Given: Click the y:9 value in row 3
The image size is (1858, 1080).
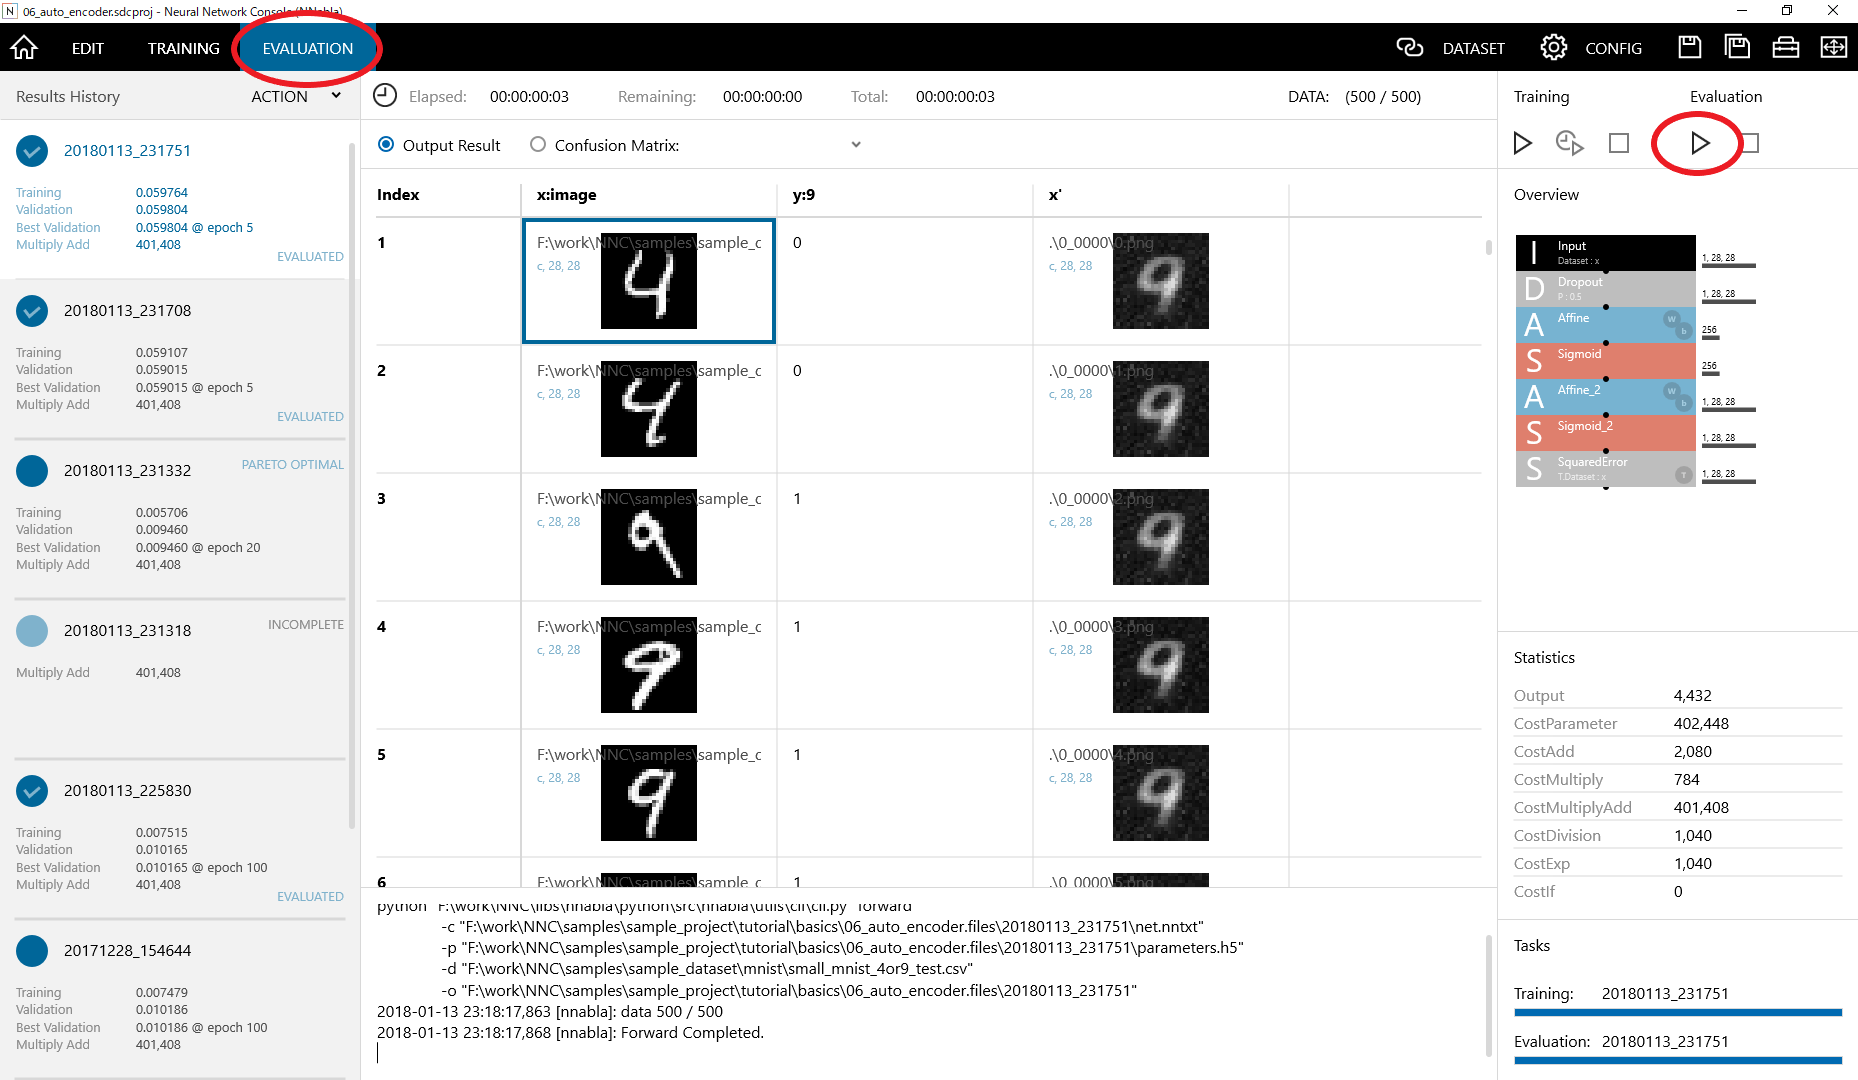Looking at the screenshot, I should pos(797,498).
